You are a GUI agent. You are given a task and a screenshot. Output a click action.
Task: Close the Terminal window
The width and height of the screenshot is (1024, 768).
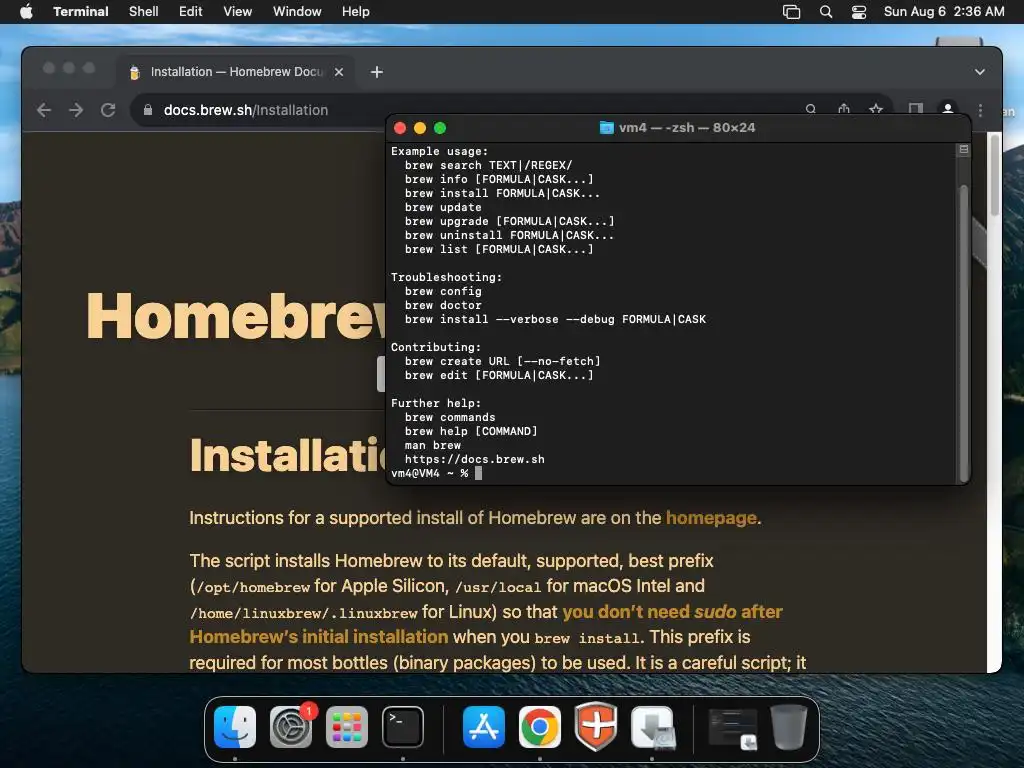400,128
